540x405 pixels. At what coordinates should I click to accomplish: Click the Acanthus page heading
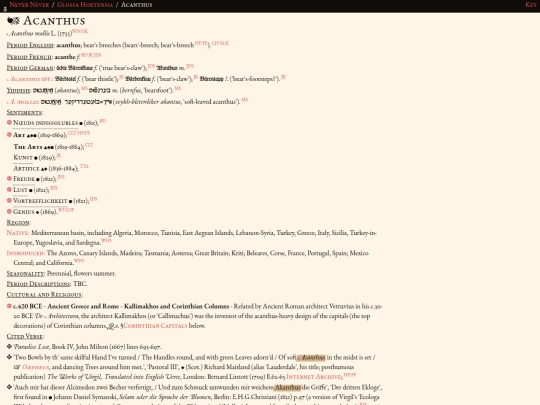(x=54, y=21)
